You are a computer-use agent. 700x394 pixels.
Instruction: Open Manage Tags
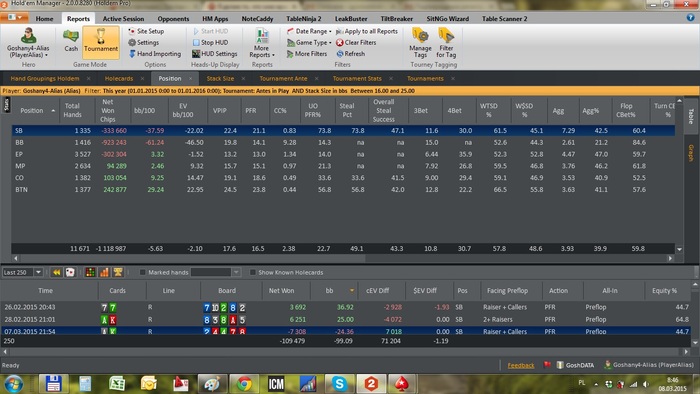coord(420,43)
